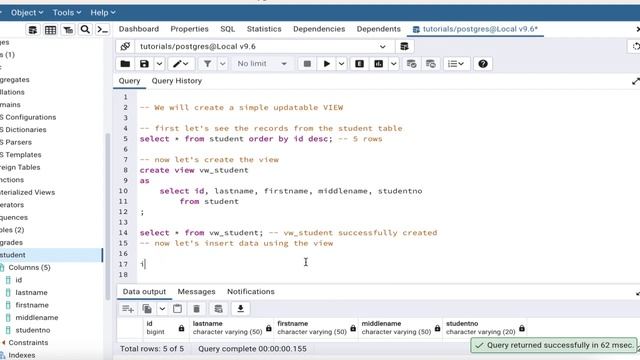640x360 pixels.
Task: Click the firstname column header
Action: (316, 328)
